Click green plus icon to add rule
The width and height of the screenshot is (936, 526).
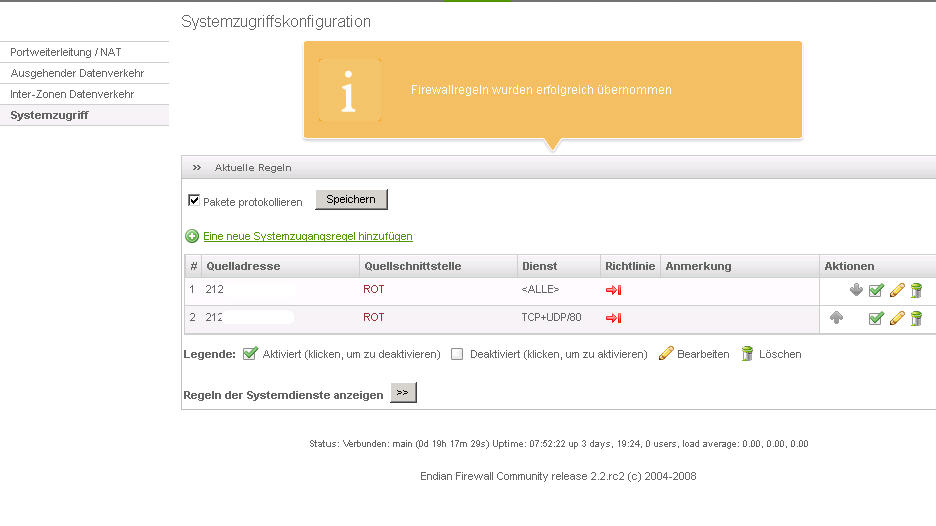(192, 237)
